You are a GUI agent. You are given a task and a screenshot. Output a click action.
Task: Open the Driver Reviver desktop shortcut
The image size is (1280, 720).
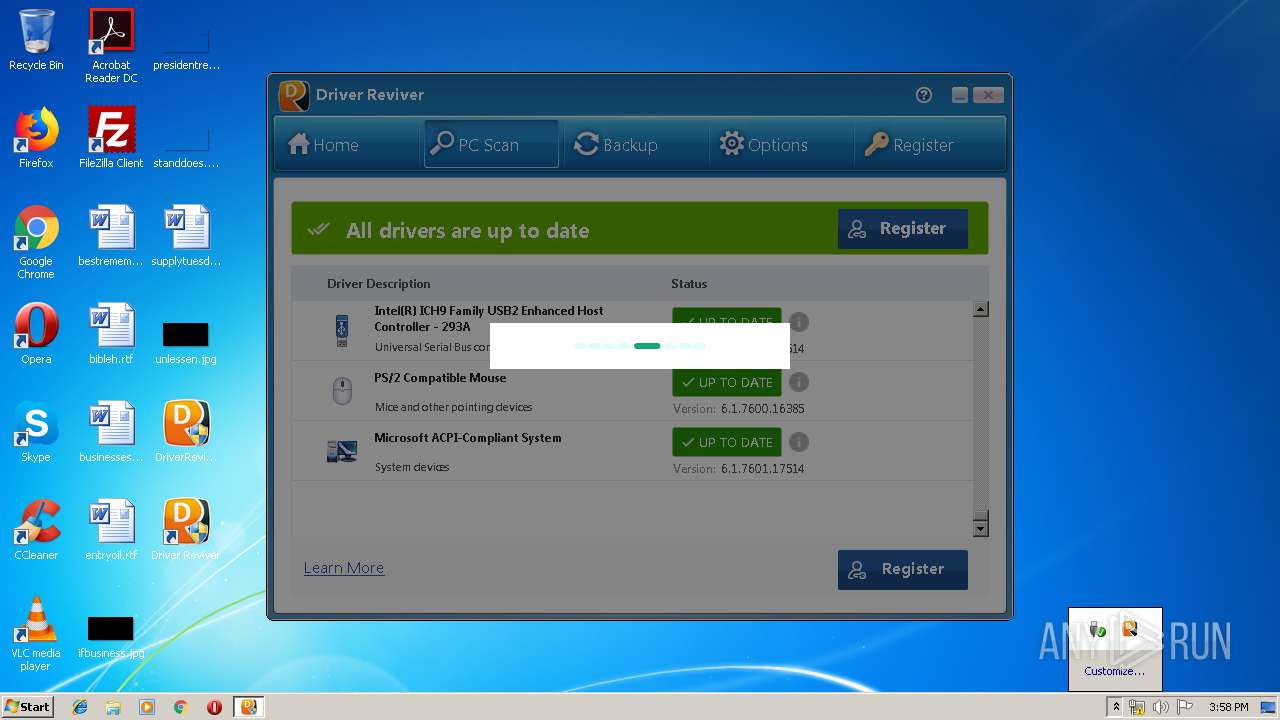[x=186, y=530]
